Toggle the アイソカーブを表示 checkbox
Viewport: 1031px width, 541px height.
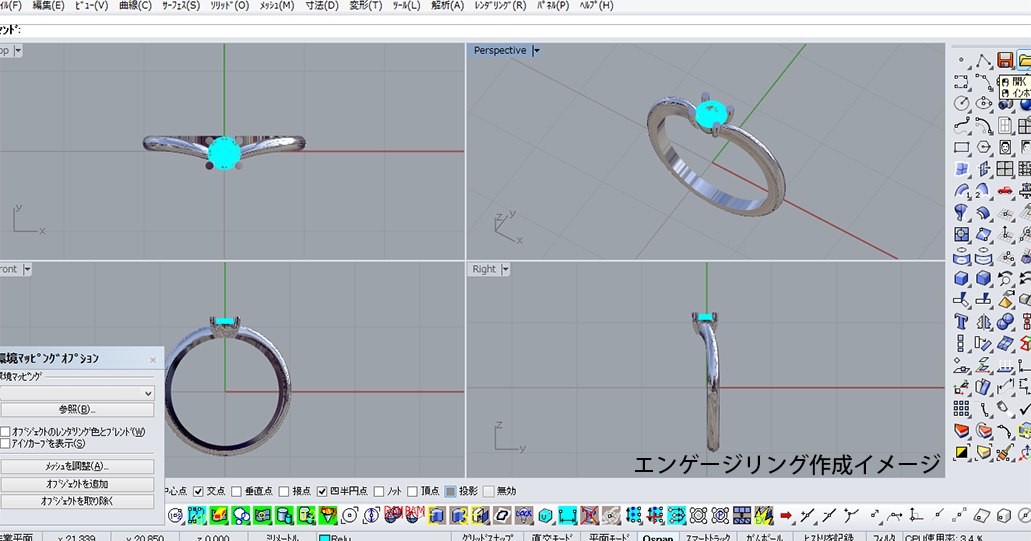[x=5, y=443]
